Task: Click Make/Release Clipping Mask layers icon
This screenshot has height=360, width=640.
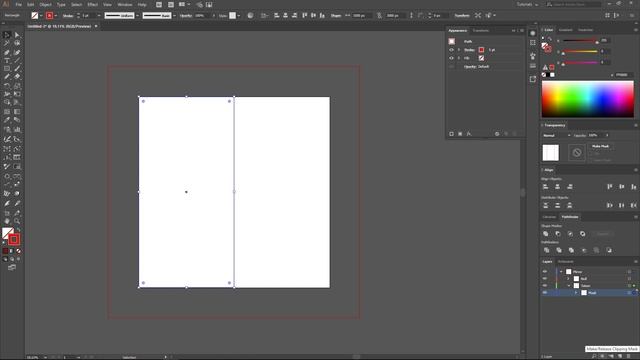Action: [602, 356]
